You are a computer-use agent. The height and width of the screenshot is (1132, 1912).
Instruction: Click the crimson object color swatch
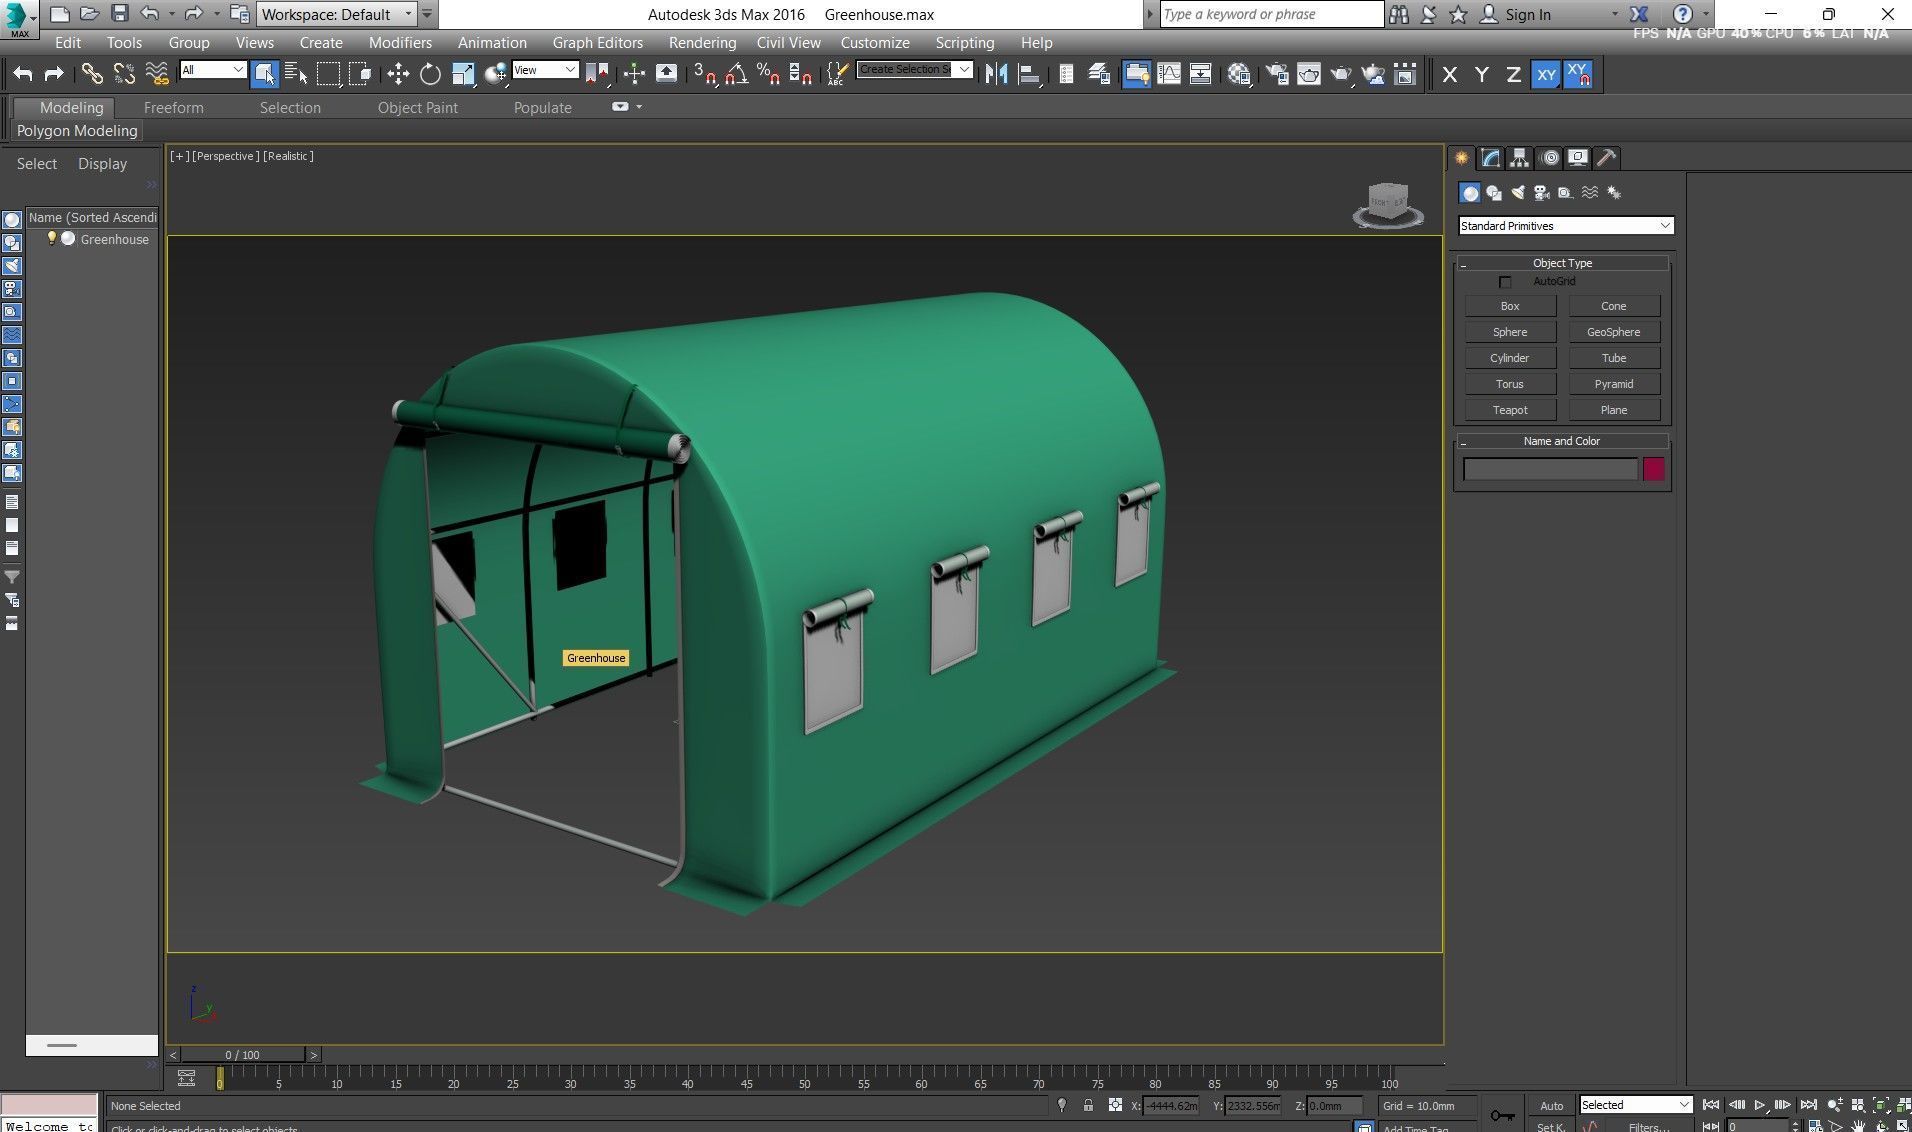(x=1653, y=469)
